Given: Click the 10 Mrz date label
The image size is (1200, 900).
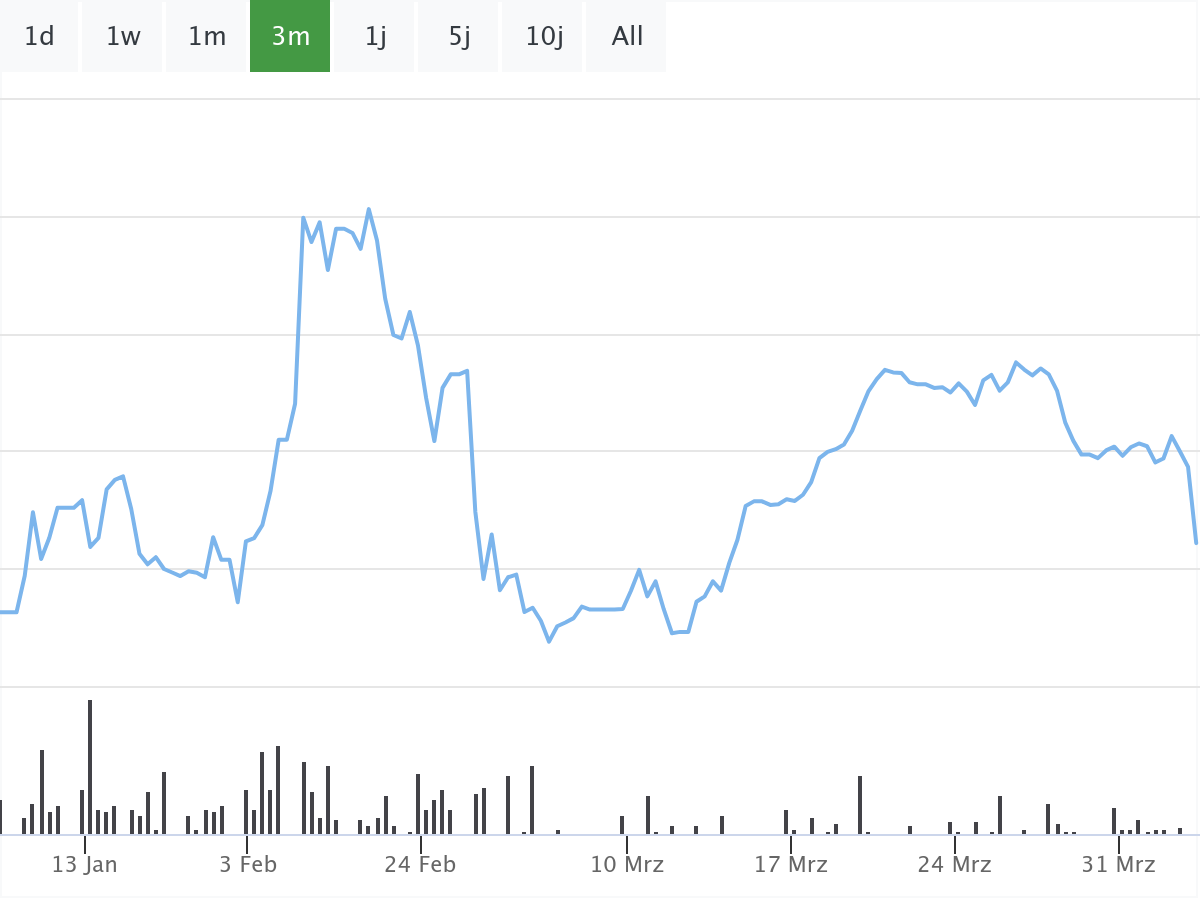Looking at the screenshot, I should point(626,865).
